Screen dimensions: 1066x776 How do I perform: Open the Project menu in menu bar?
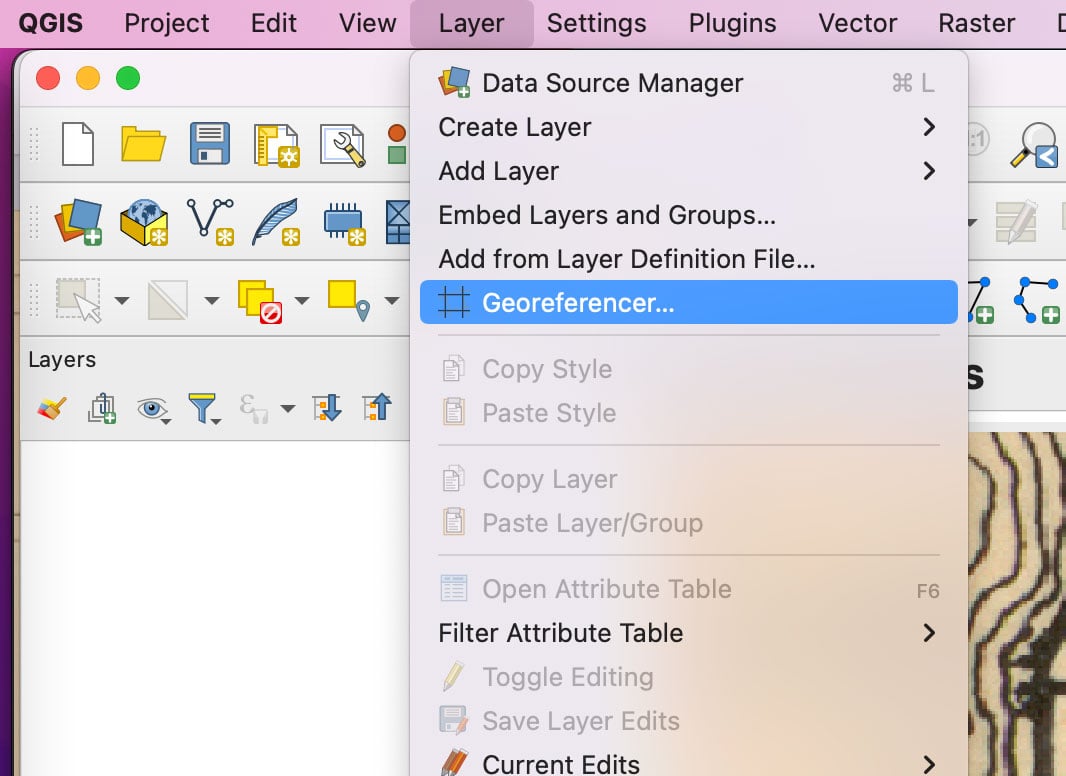pyautogui.click(x=167, y=23)
